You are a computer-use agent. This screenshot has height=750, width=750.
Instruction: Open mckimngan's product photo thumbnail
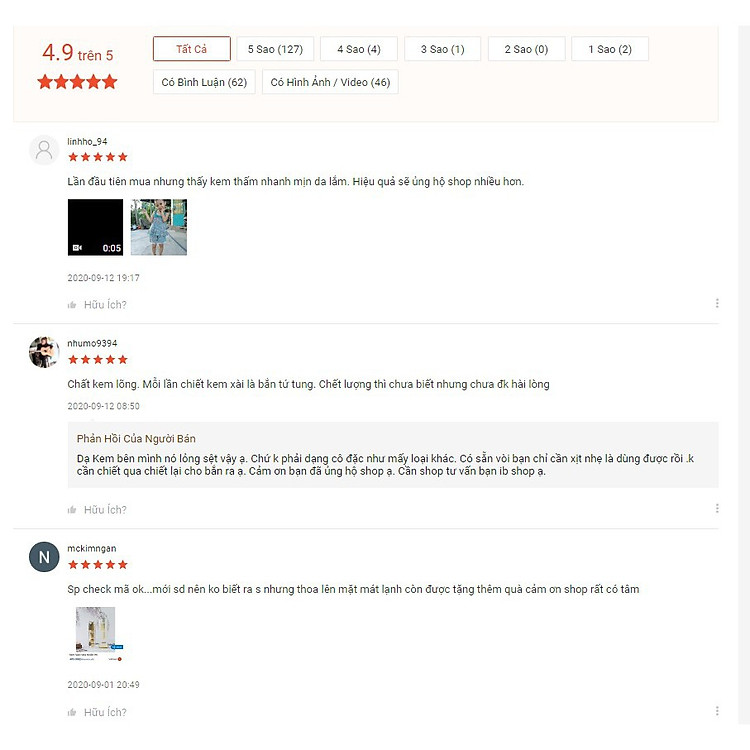click(96, 634)
